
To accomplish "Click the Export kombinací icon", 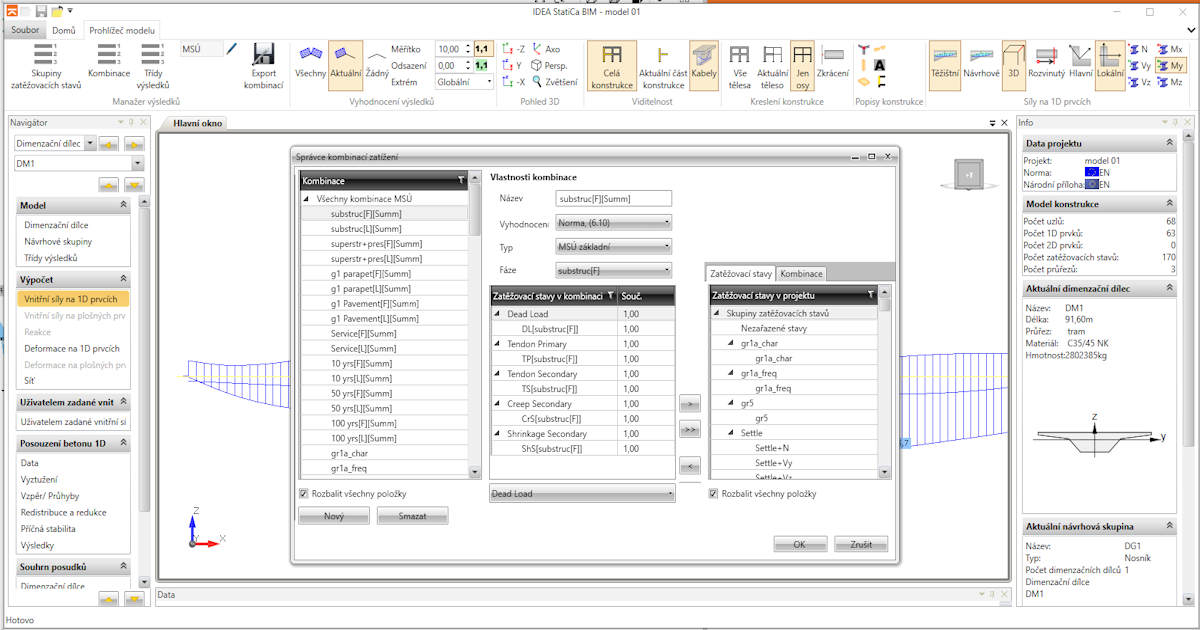I will tap(262, 62).
